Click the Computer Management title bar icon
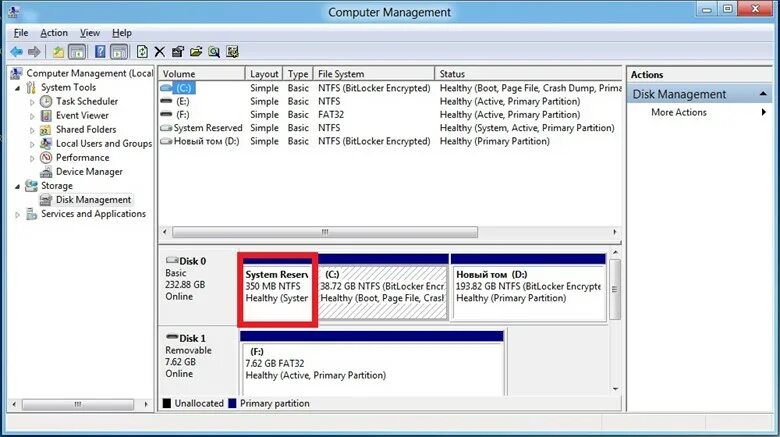This screenshot has height=437, width=780. (x=14, y=11)
